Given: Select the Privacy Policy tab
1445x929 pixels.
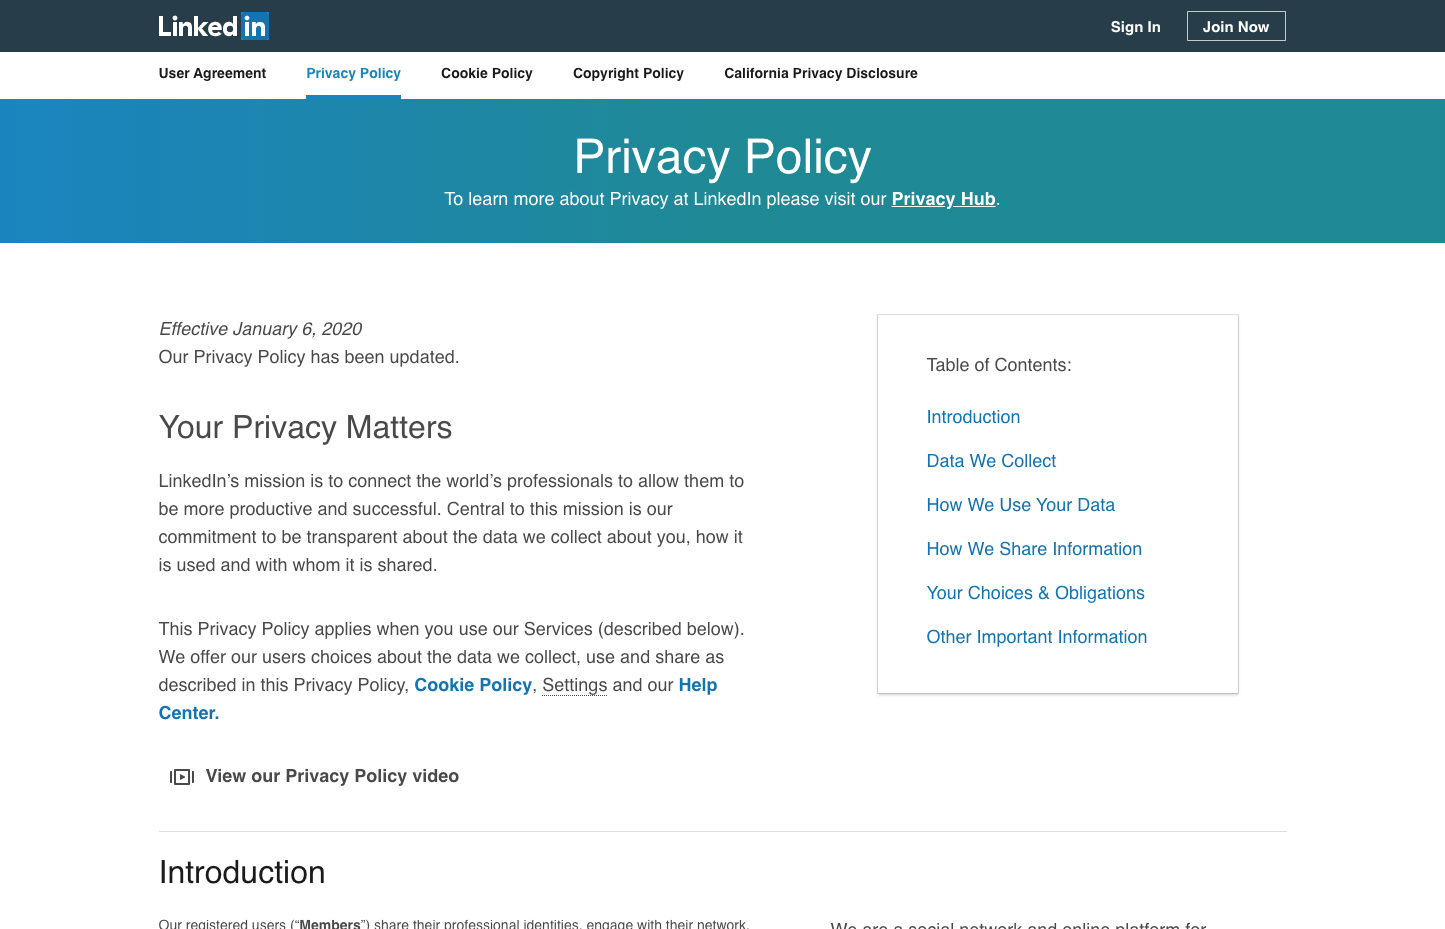Looking at the screenshot, I should [353, 73].
